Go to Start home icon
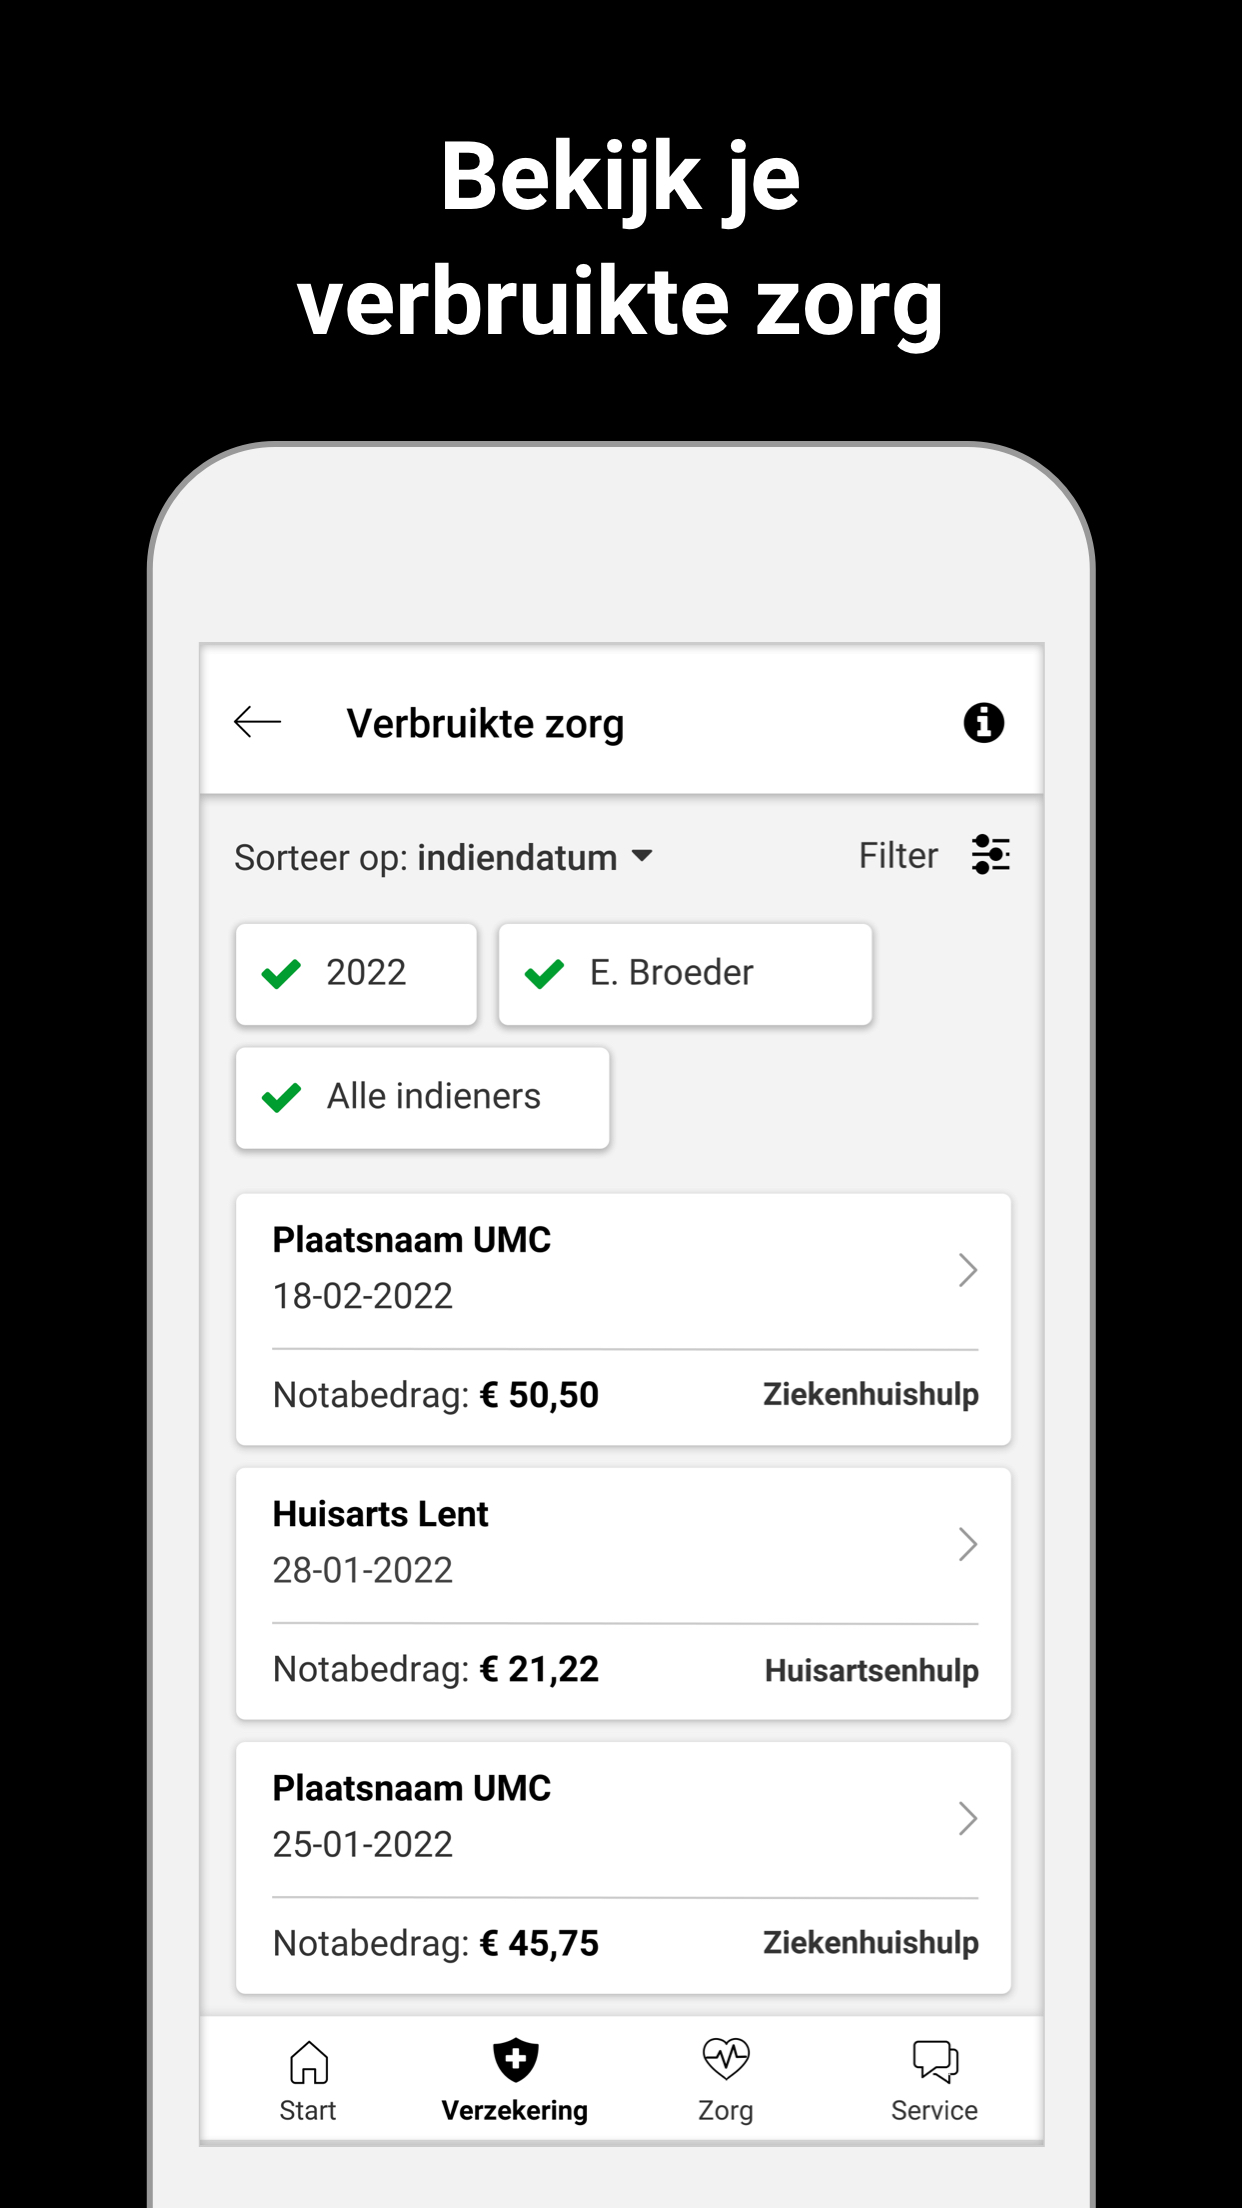Viewport: 1242px width, 2208px height. [x=308, y=2062]
